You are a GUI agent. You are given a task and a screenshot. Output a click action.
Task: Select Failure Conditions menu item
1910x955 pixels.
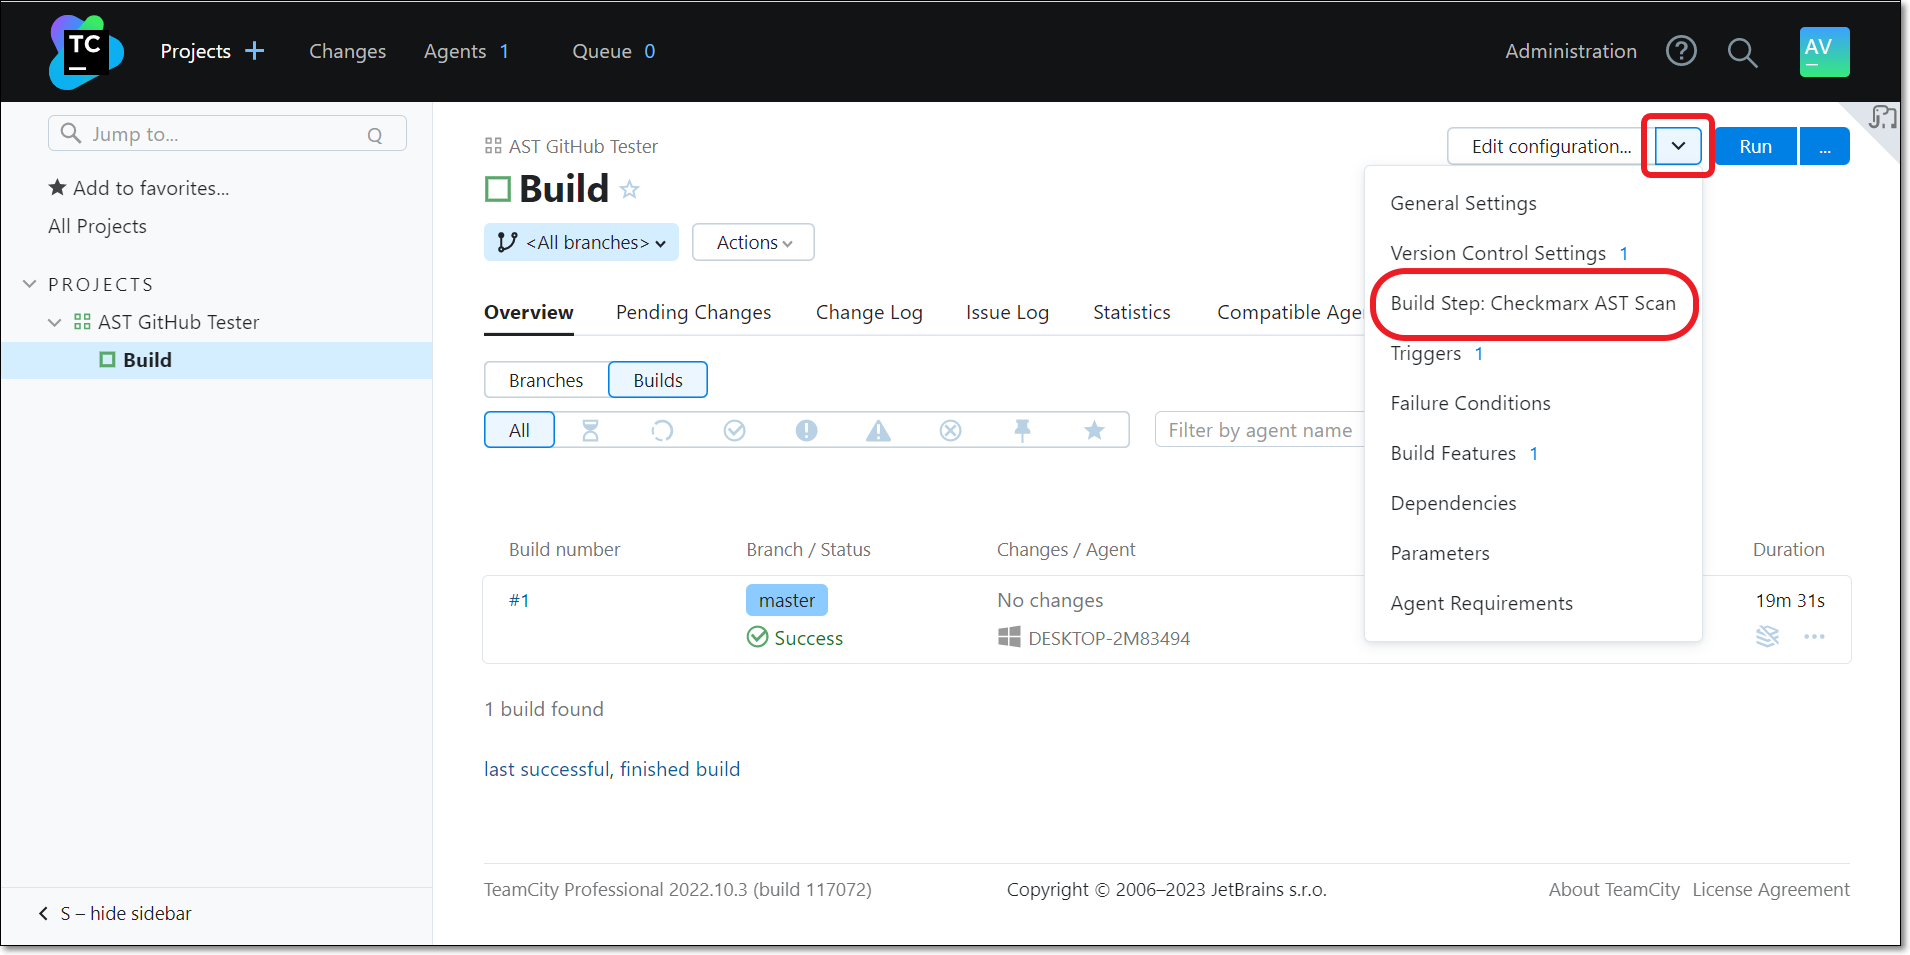click(x=1470, y=403)
